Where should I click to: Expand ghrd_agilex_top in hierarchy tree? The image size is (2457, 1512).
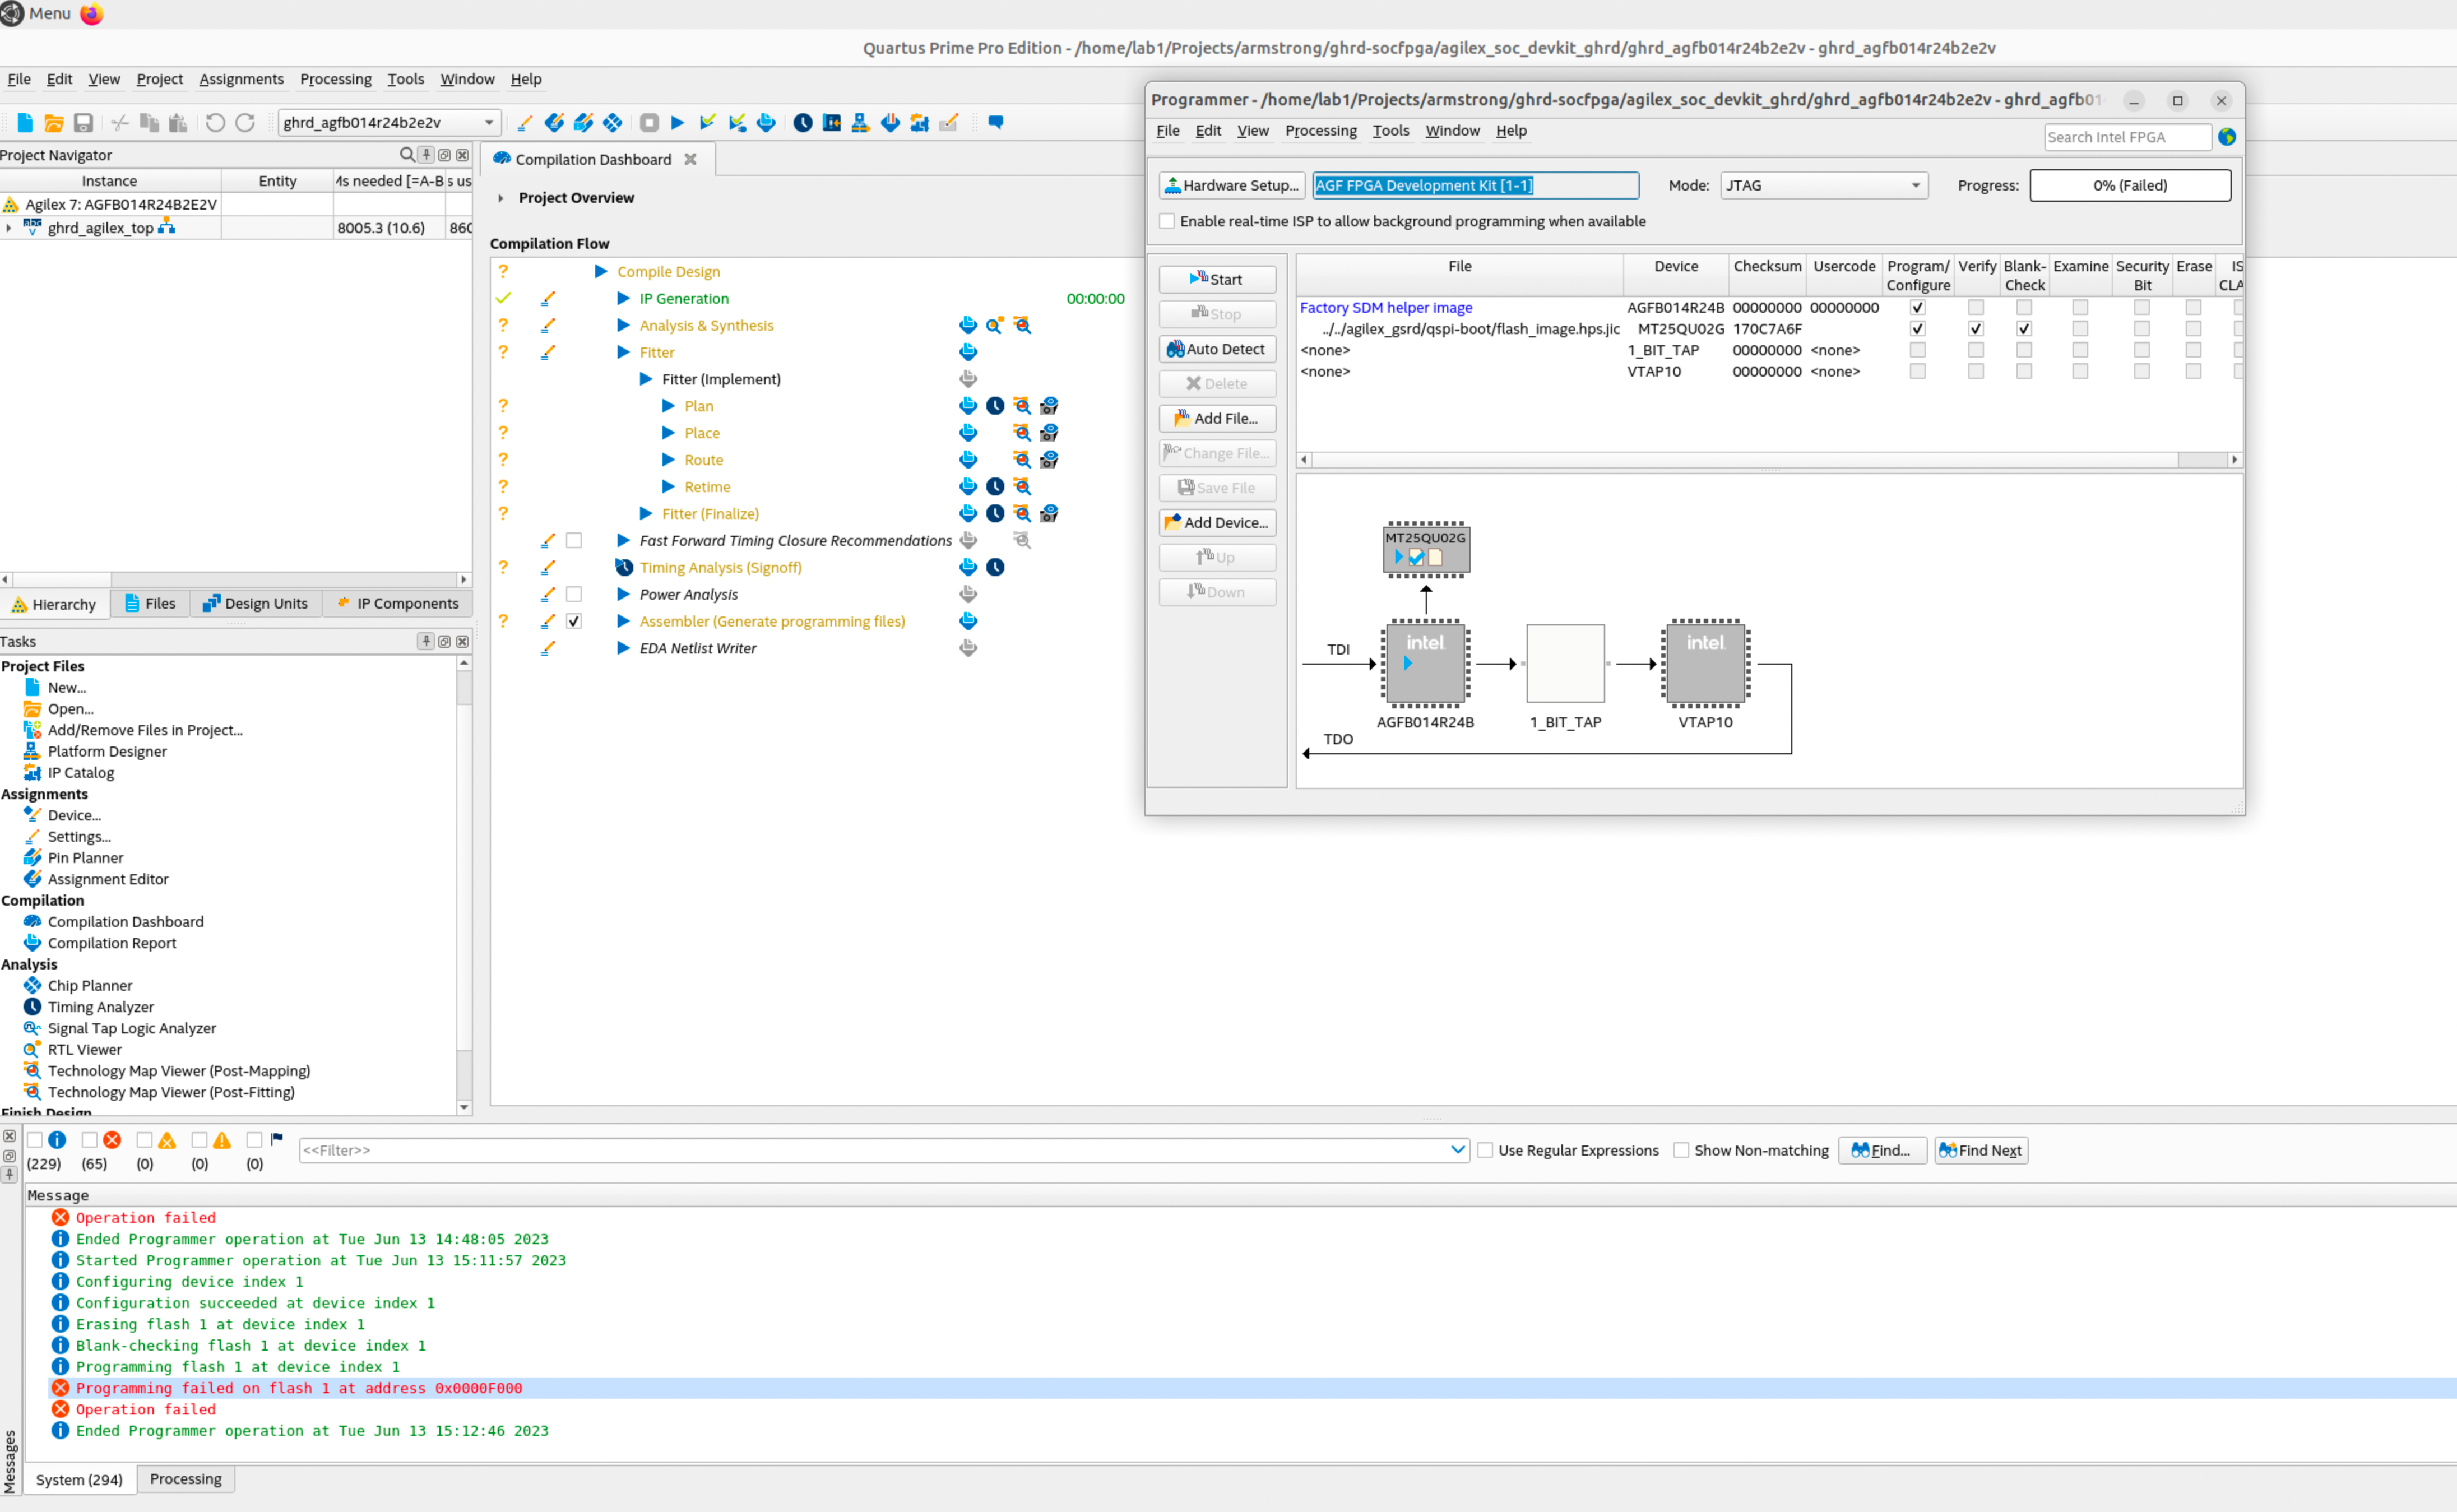pyautogui.click(x=9, y=228)
